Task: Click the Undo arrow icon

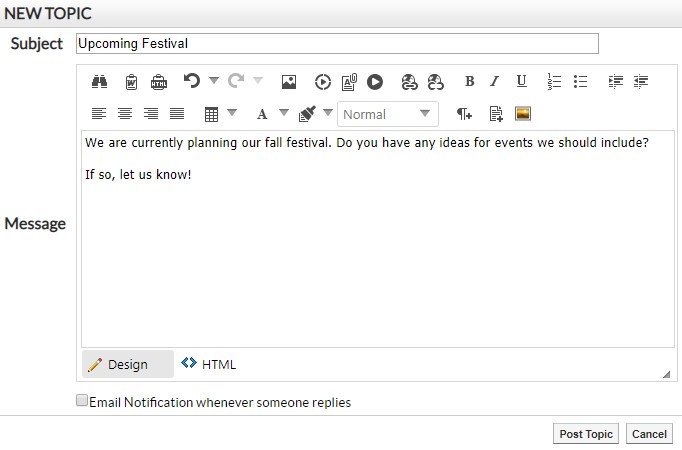Action: [192, 82]
